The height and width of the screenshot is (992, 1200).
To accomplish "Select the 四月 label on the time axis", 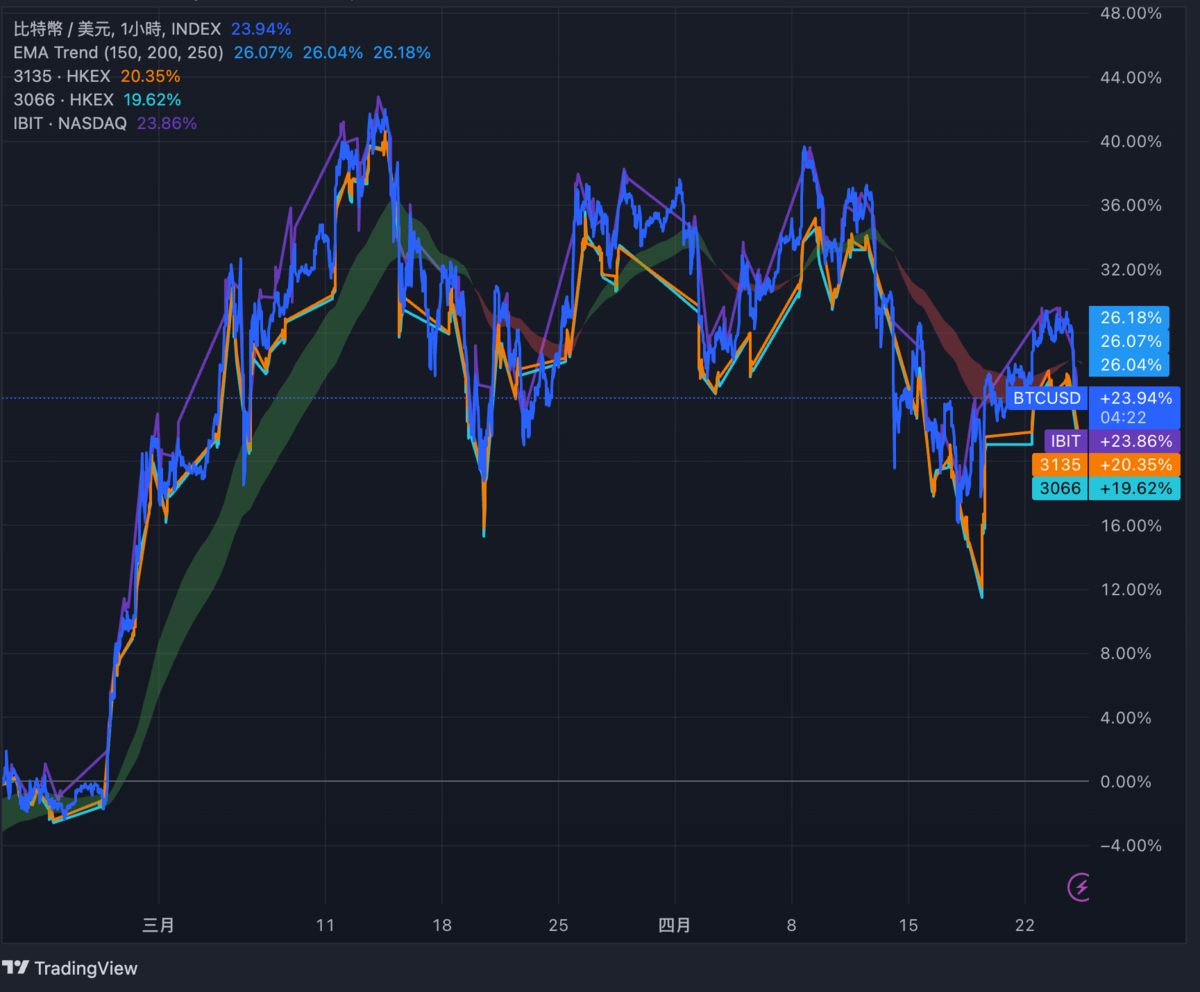I will (x=676, y=926).
